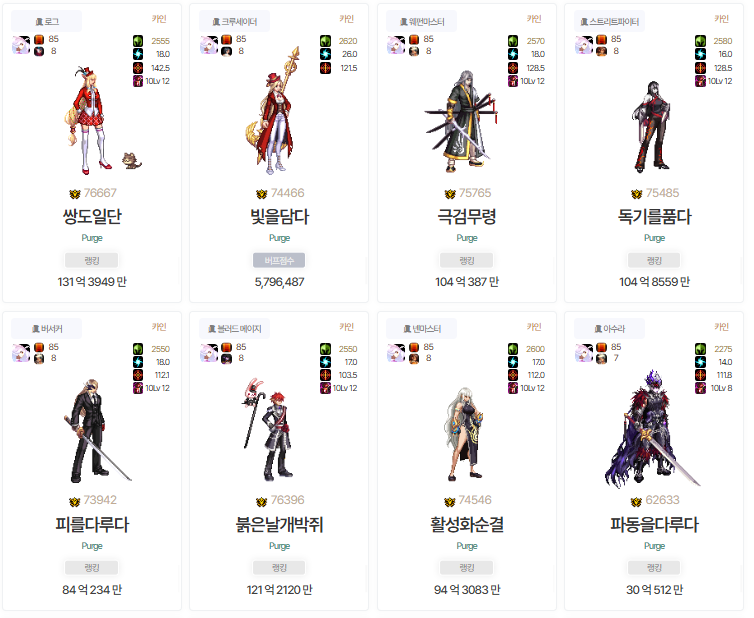Click the character name 활성화순결
The width and height of the screenshot is (754, 618).
[x=466, y=524]
